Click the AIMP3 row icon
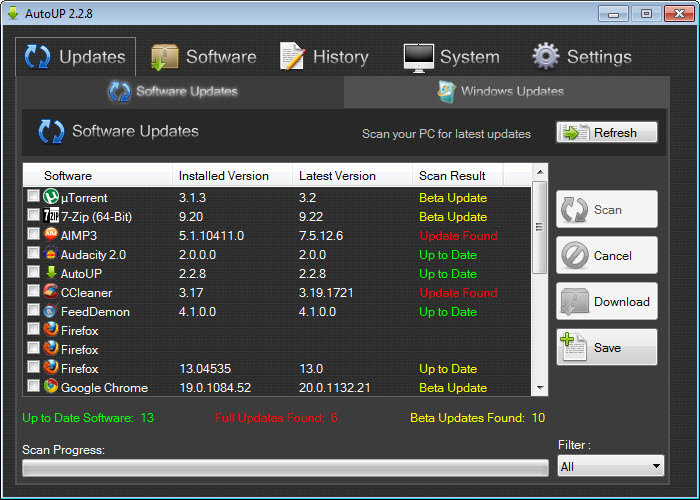The image size is (700, 500). click(x=51, y=234)
